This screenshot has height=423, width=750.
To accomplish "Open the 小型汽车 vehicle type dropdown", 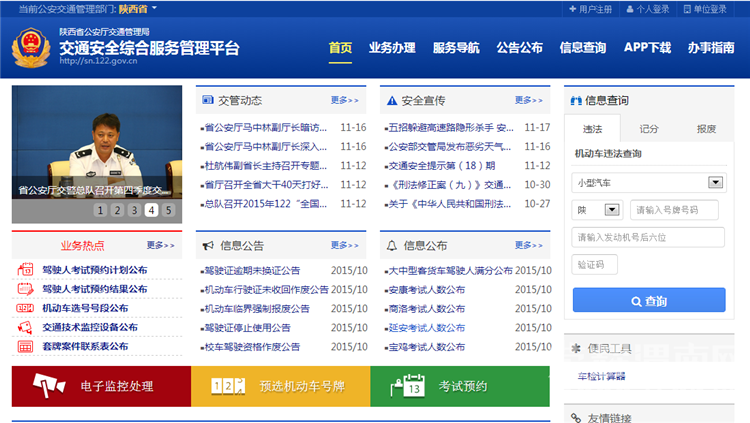I will [x=648, y=182].
